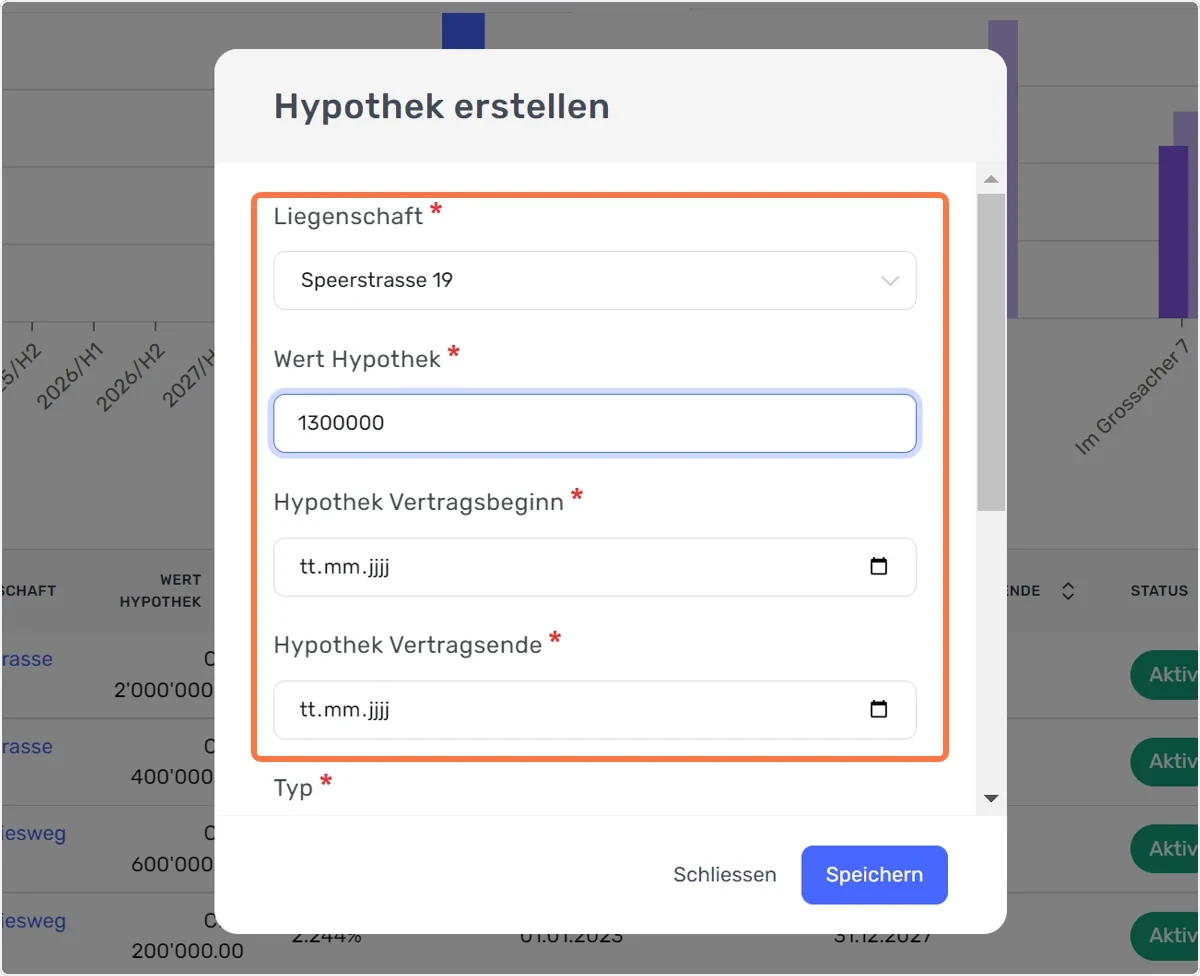Click the Aktiv badge in the 200'000.00 row
The width and height of the screenshot is (1200, 976).
click(1165, 936)
